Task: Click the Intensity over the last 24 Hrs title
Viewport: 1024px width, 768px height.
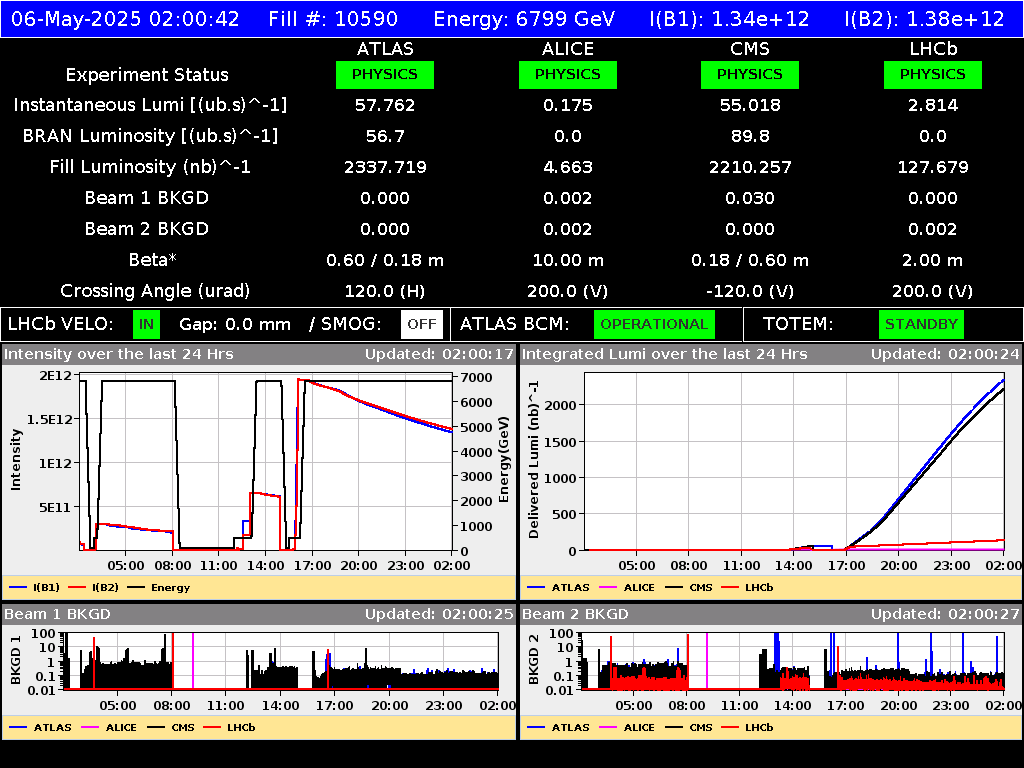Action: pyautogui.click(x=118, y=354)
